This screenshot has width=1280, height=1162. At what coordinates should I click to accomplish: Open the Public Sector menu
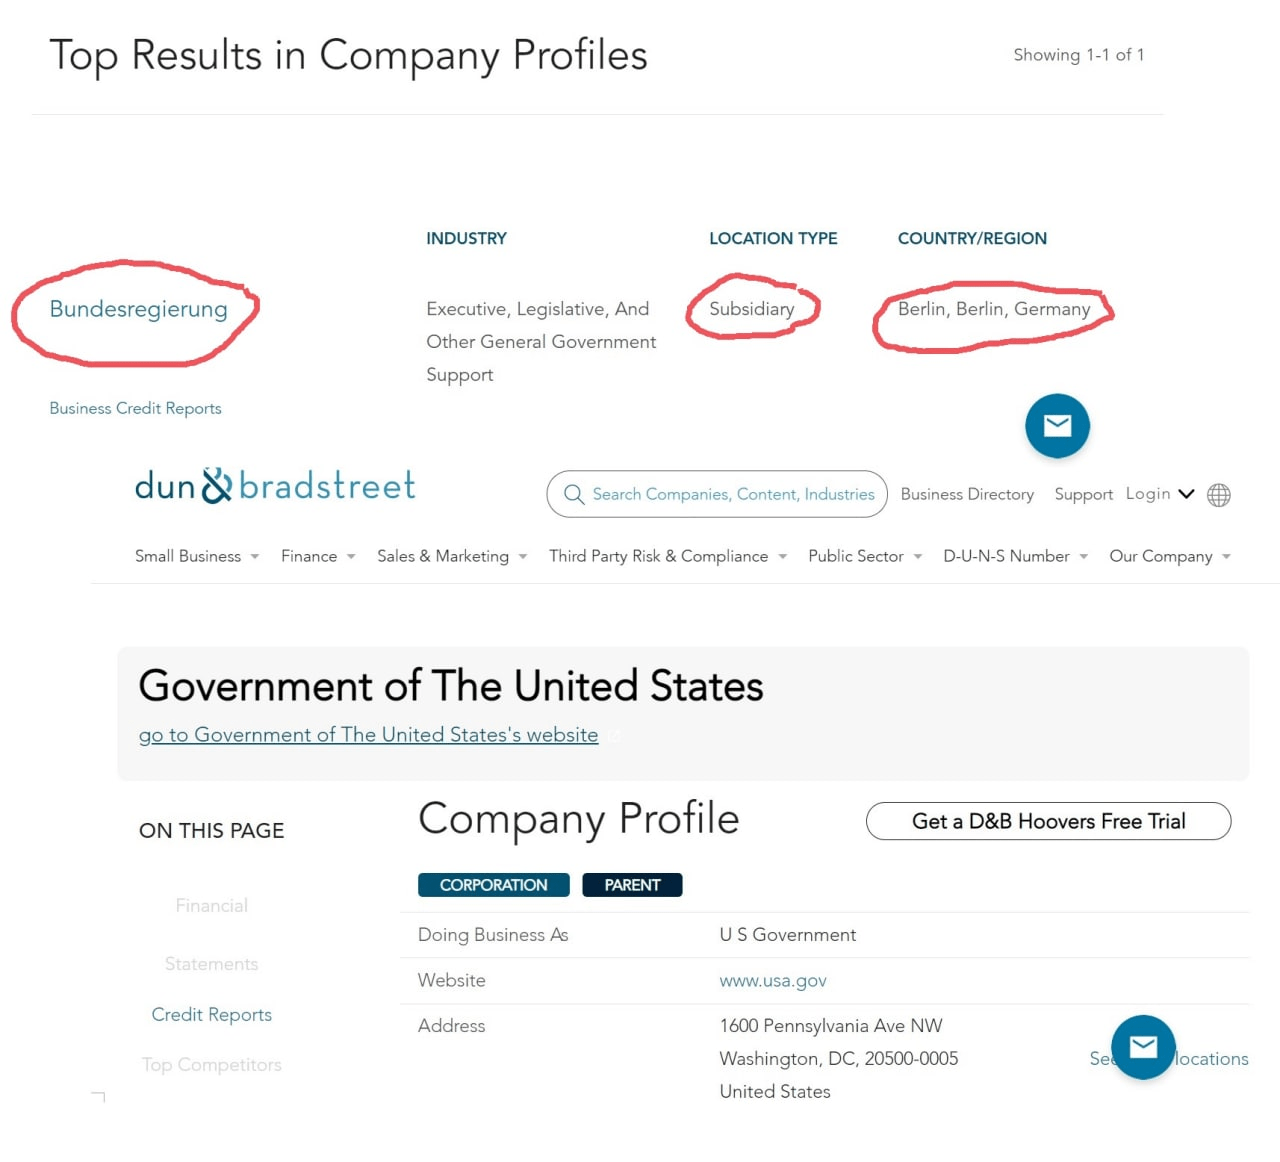point(864,556)
